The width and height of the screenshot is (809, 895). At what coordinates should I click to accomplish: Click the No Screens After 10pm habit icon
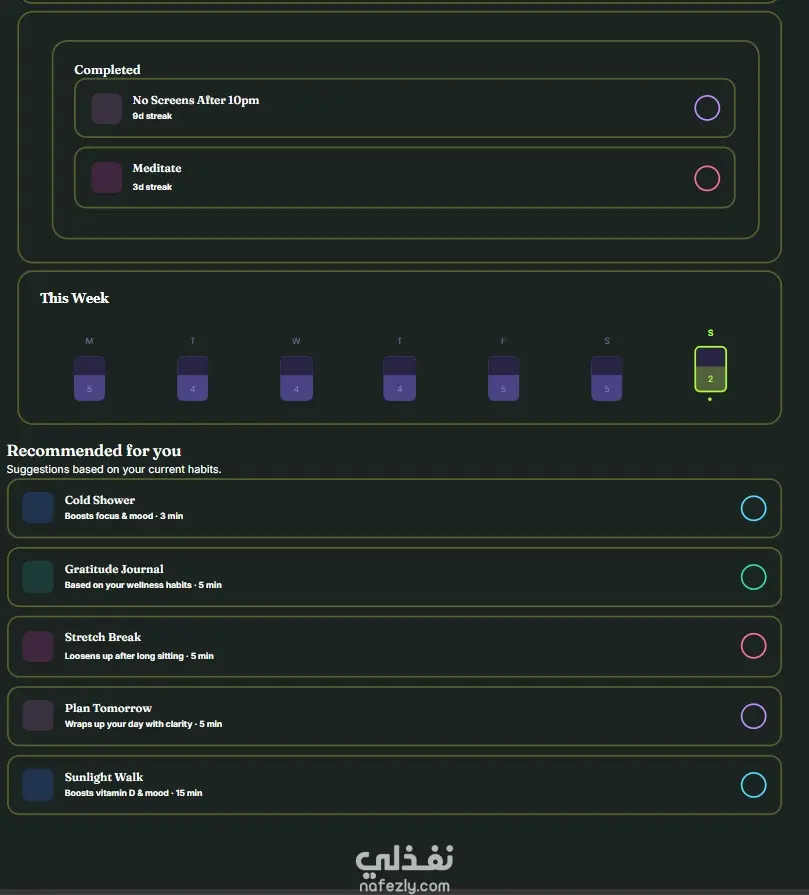pos(107,108)
